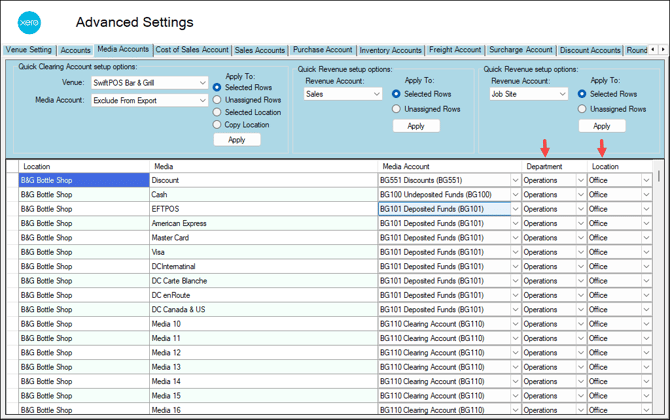The height and width of the screenshot is (420, 670).
Task: Expand Location dropdown in the Media 14 row
Action: (646, 382)
